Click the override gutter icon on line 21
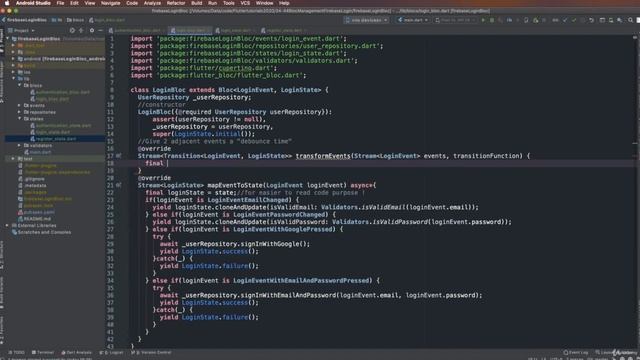 click(119, 185)
